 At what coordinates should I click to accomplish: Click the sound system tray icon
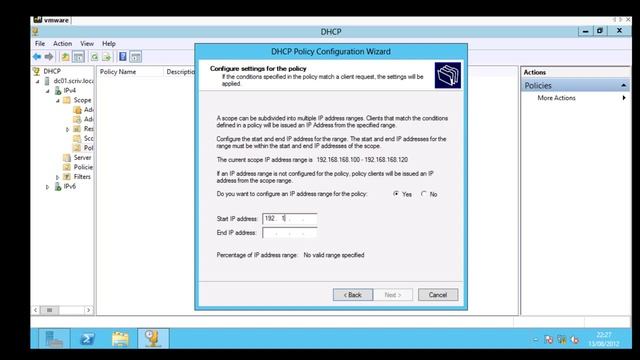(575, 340)
